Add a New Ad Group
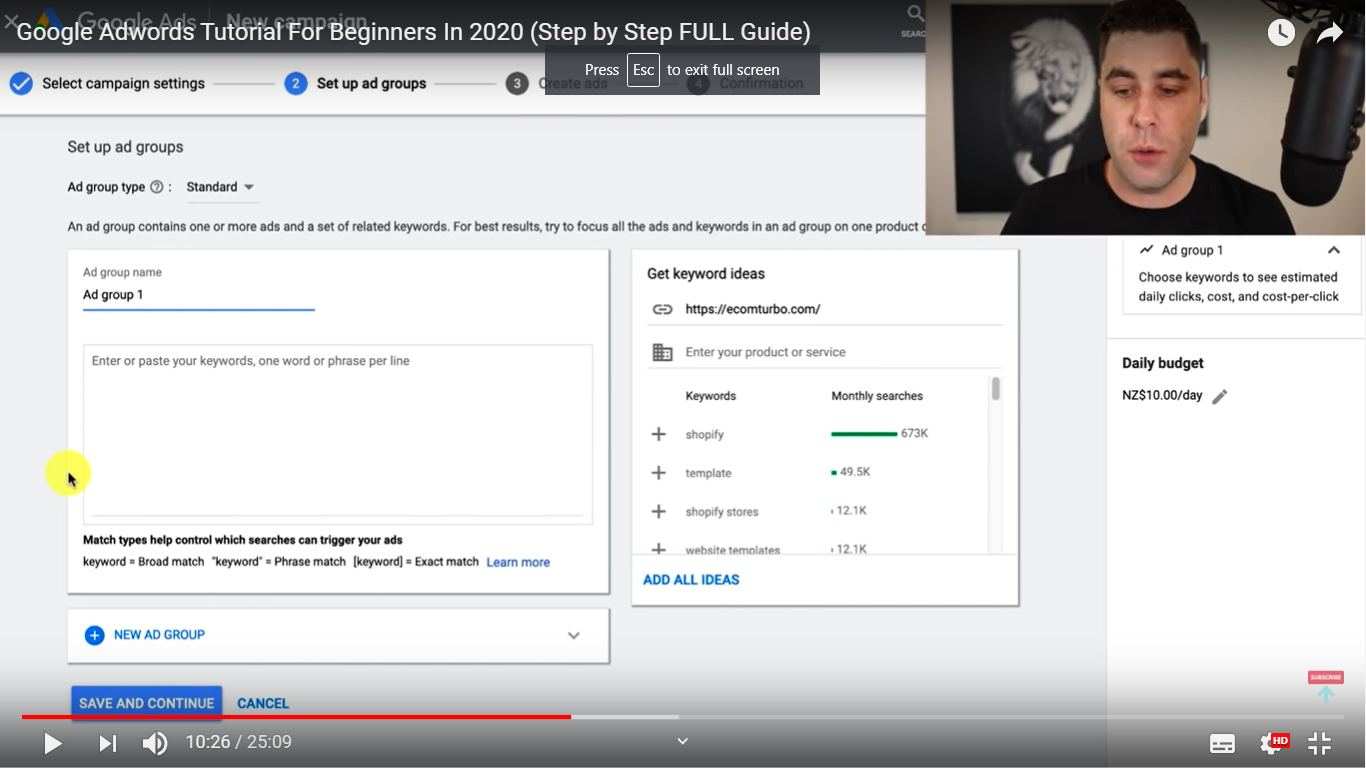 [x=145, y=635]
